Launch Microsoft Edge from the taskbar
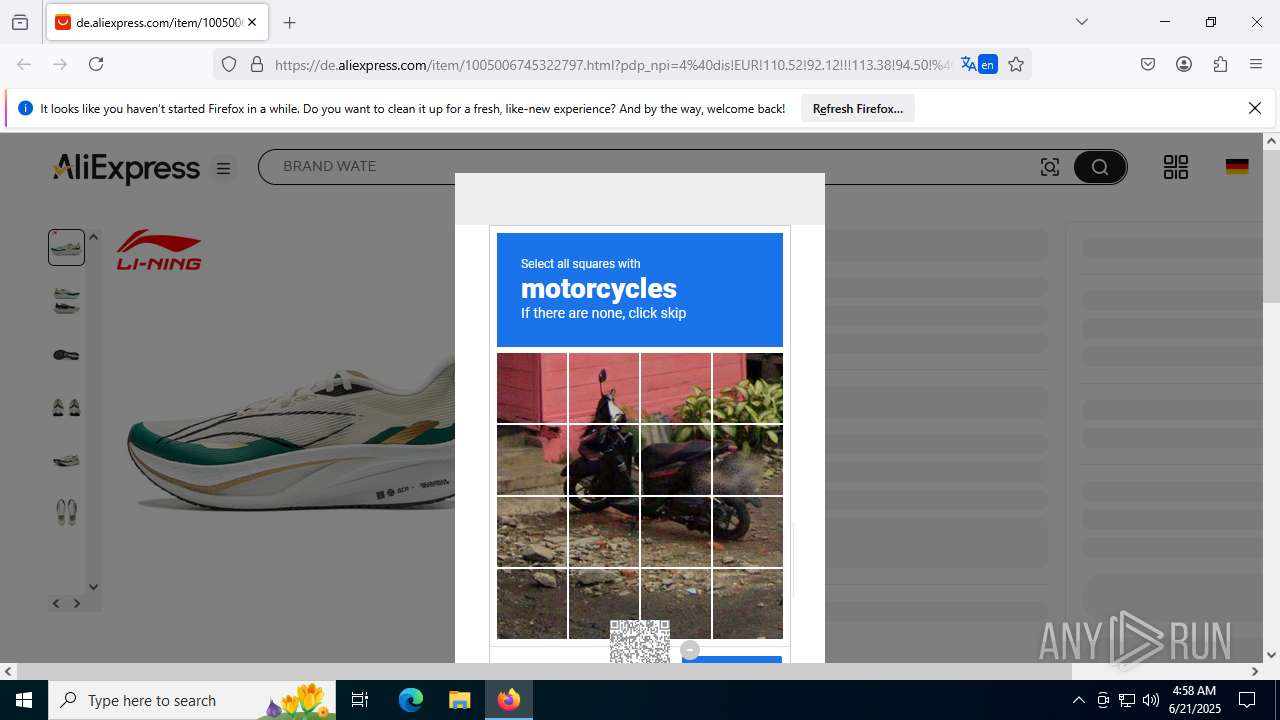Screen dimensions: 1280x720 point(411,700)
